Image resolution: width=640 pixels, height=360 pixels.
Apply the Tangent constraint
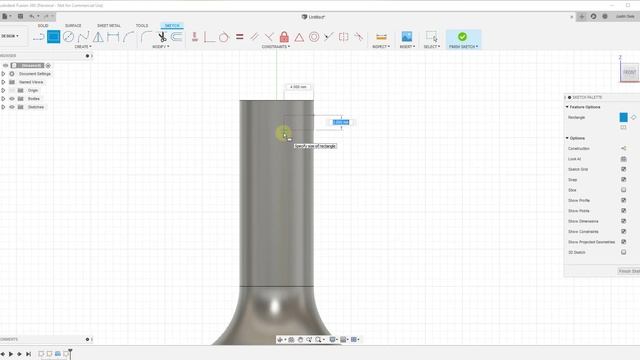click(224, 37)
